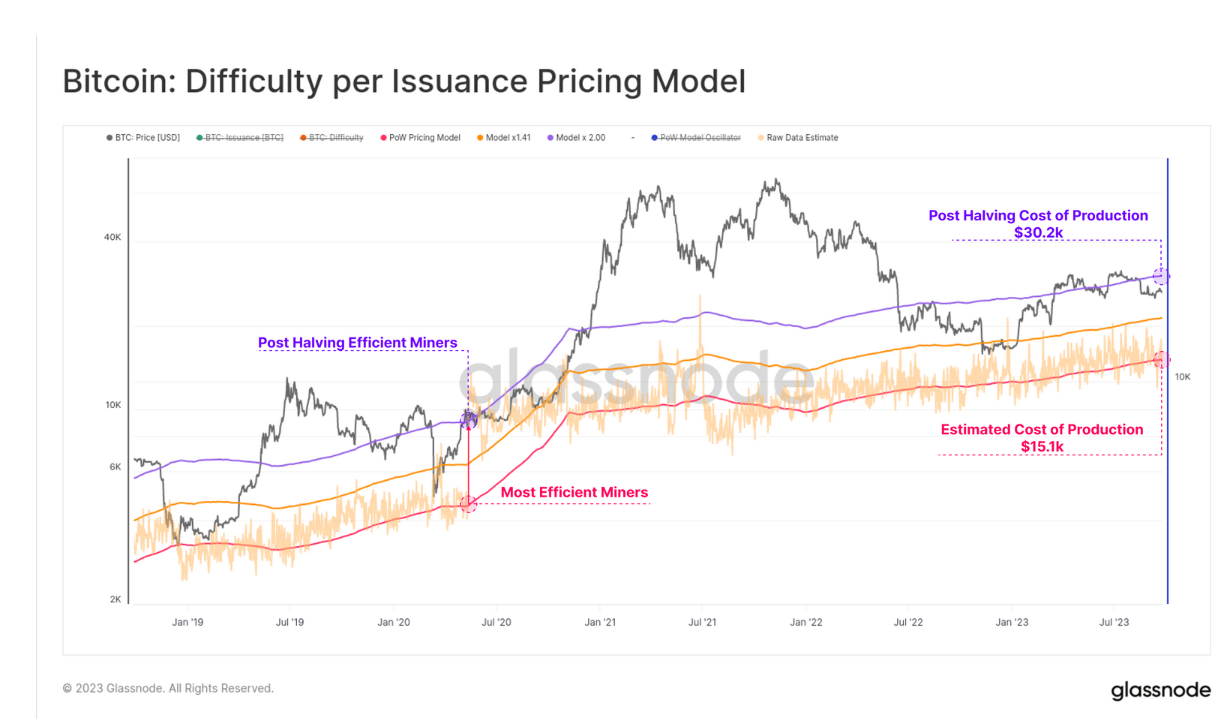The height and width of the screenshot is (719, 1228).
Task: Click the purple circle marker below $30.2k
Action: (x=1161, y=276)
